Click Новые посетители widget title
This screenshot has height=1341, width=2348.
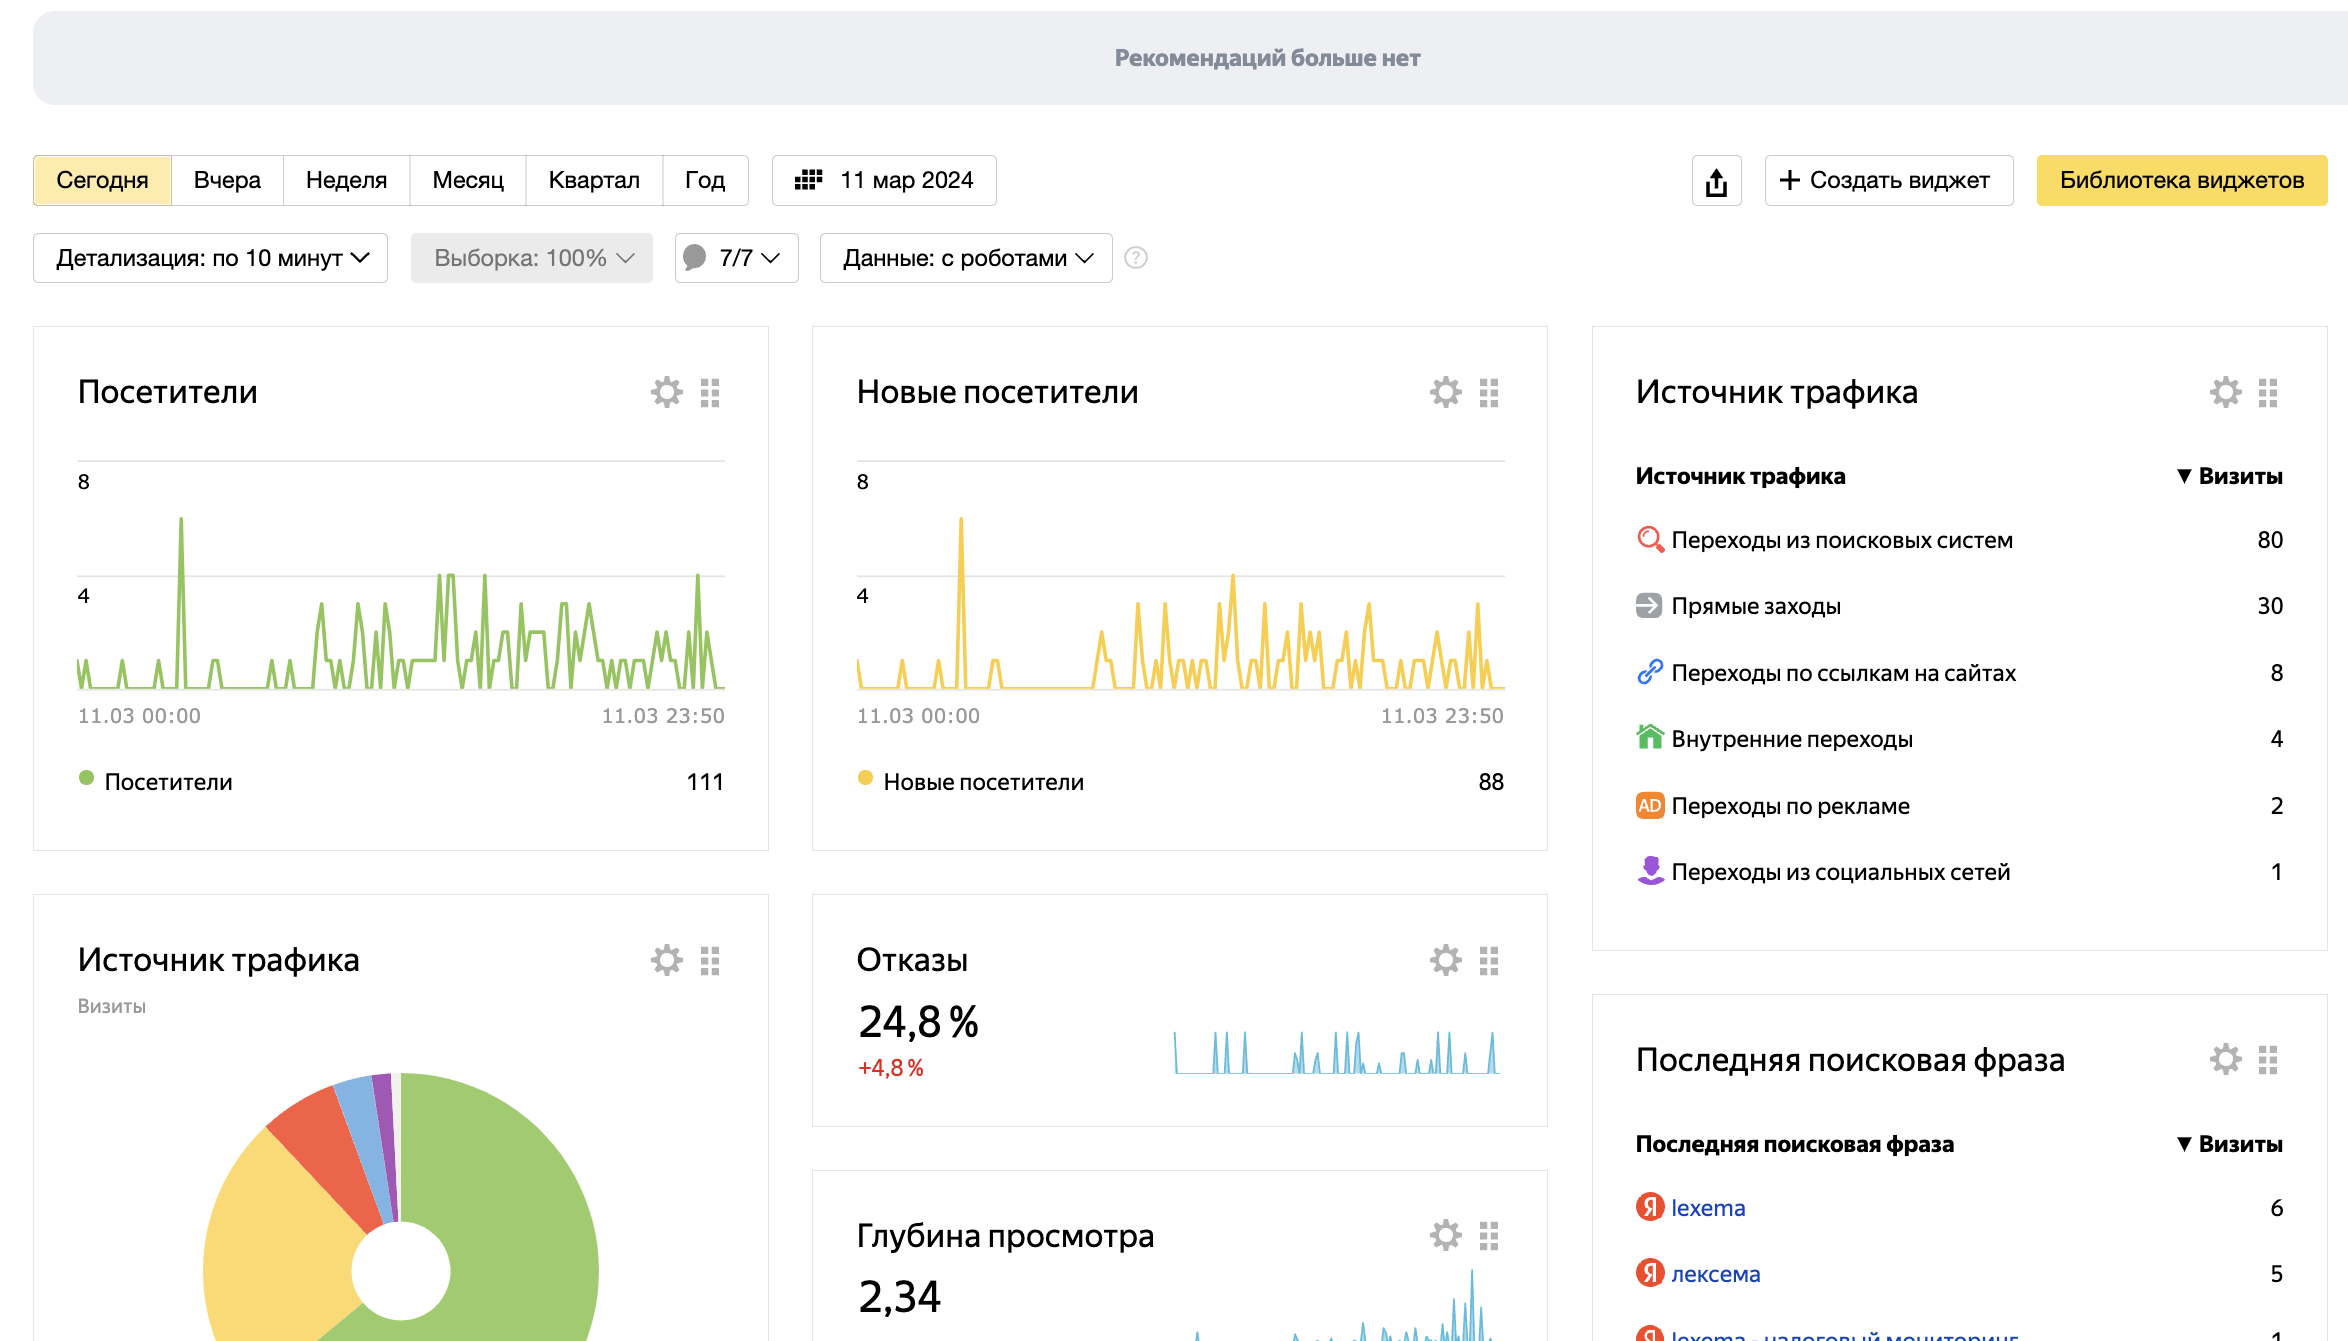click(998, 392)
